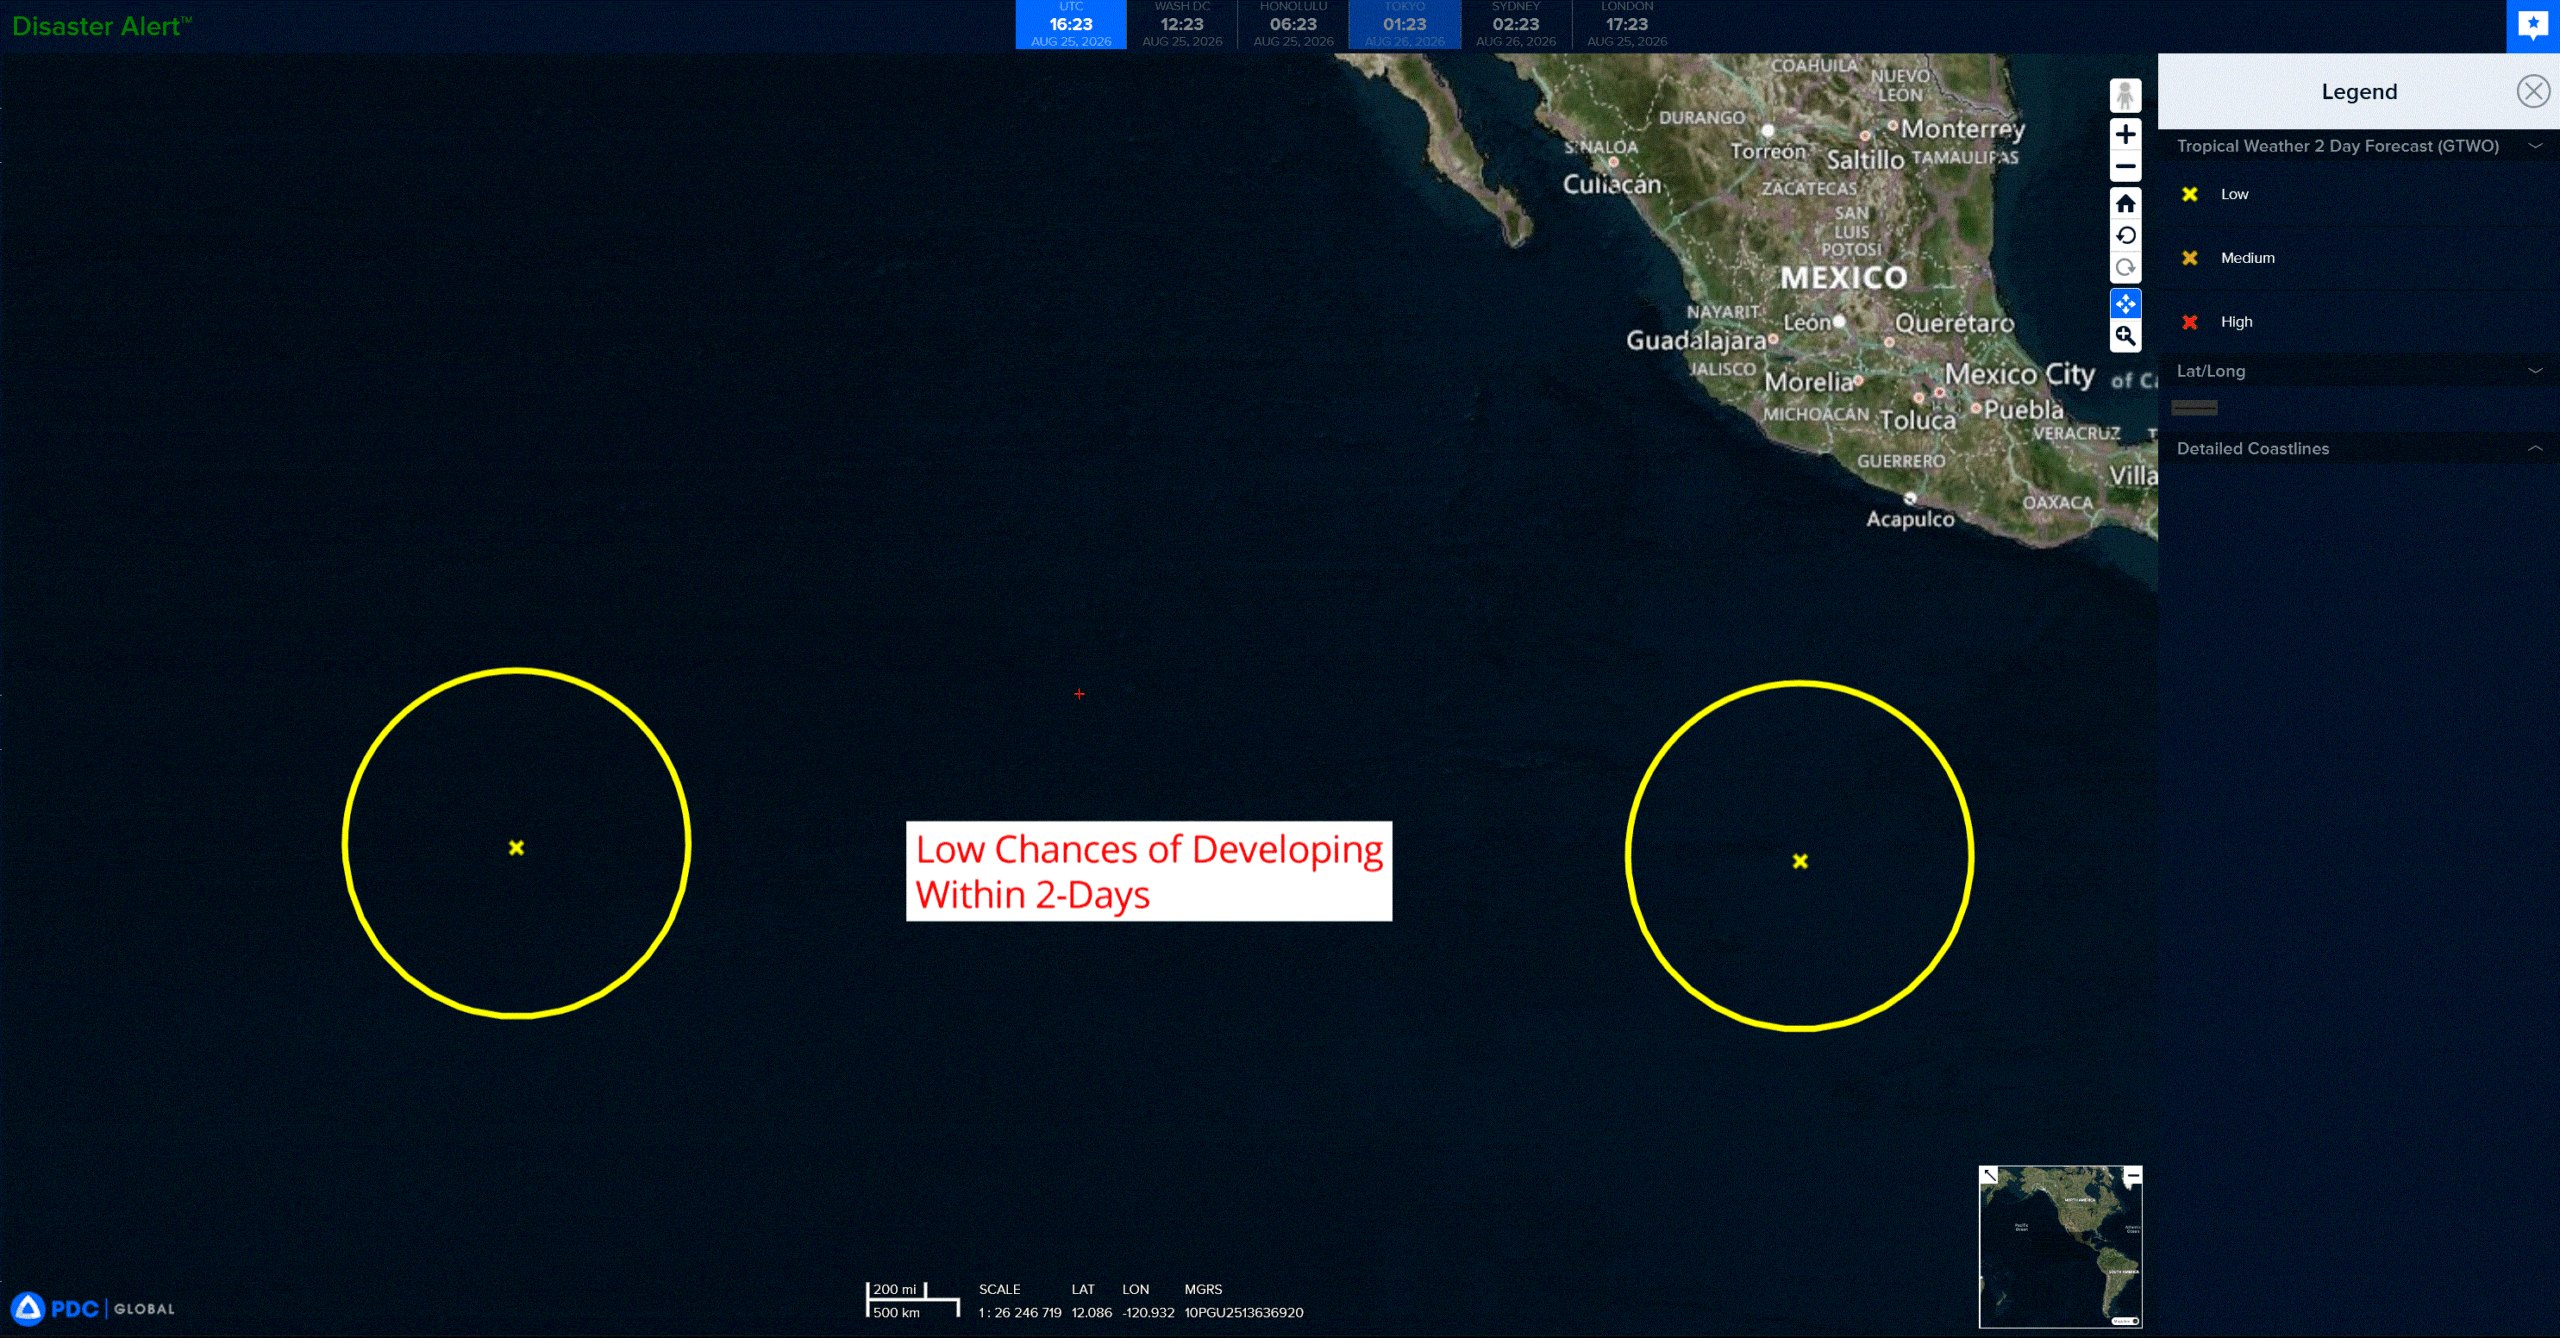Go to previous map extent
The height and width of the screenshot is (1338, 2560).
tap(2125, 235)
